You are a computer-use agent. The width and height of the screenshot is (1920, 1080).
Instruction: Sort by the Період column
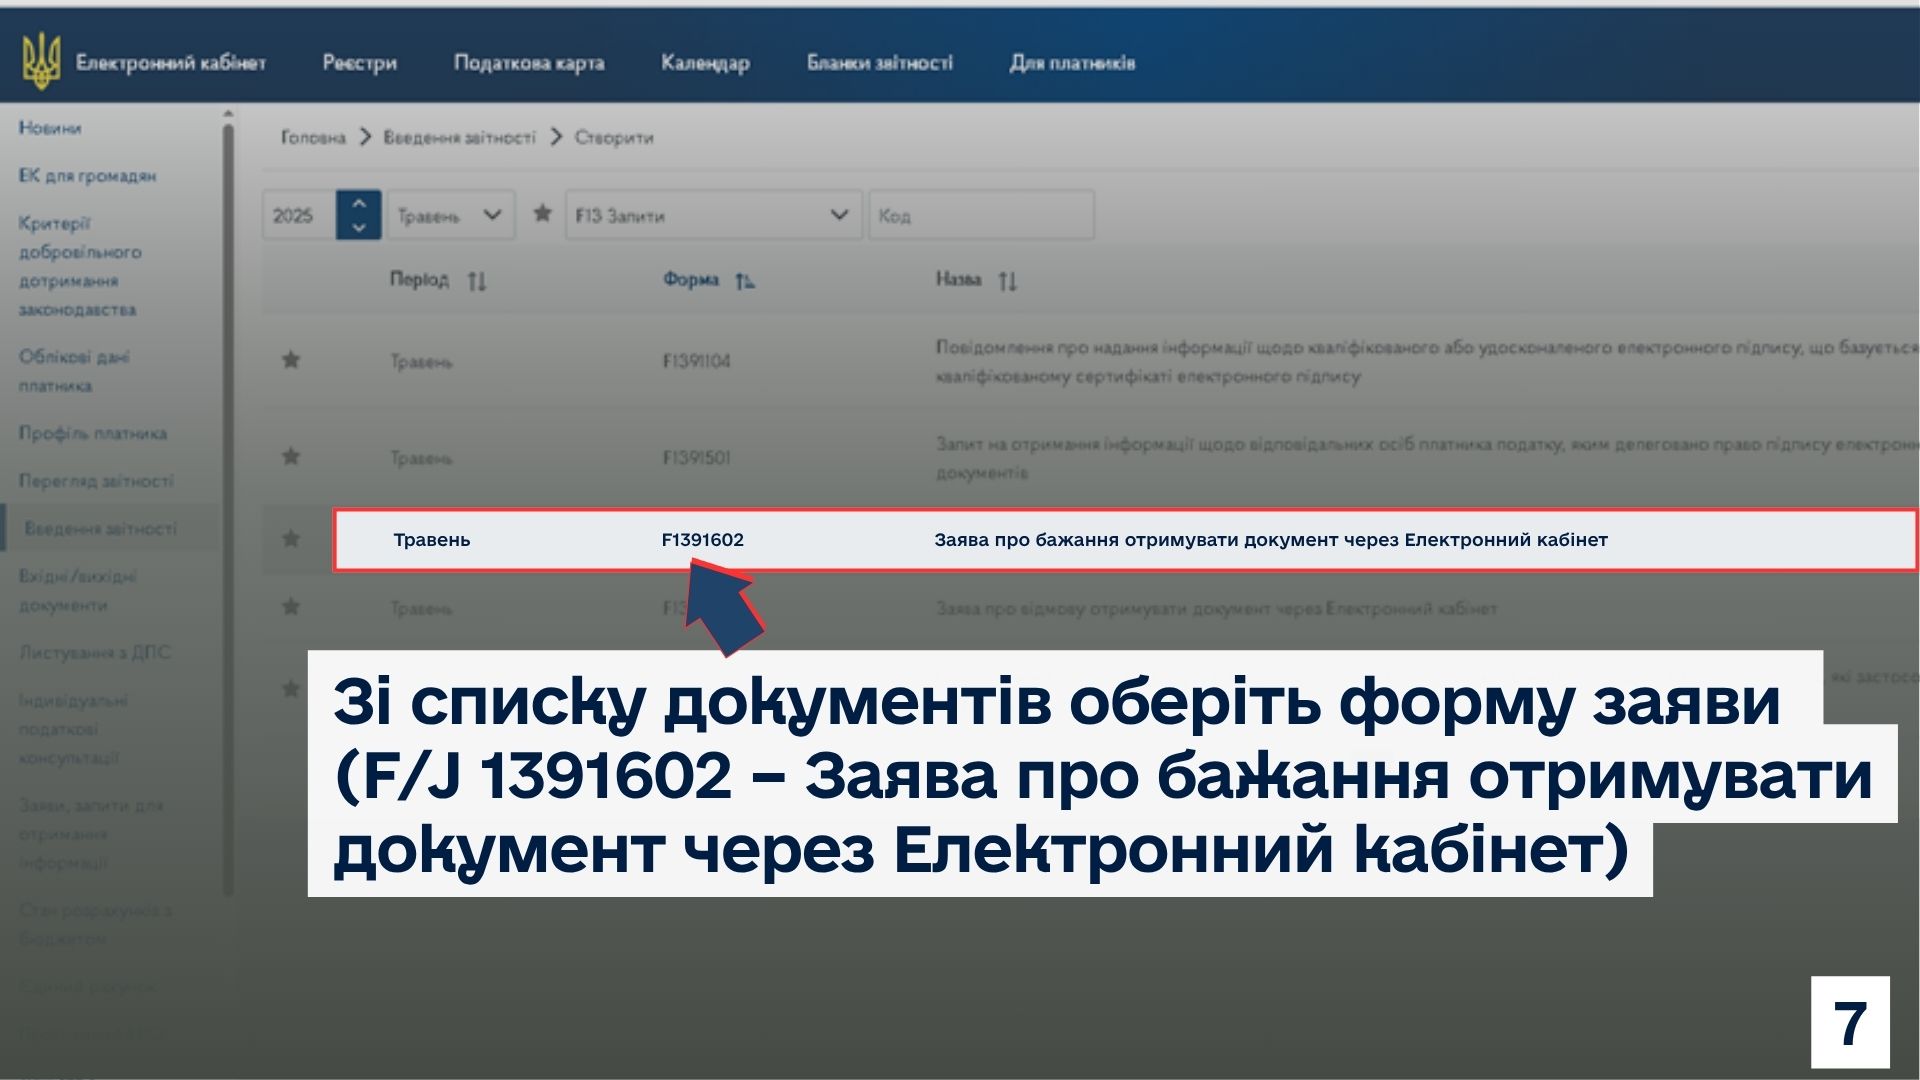438,280
